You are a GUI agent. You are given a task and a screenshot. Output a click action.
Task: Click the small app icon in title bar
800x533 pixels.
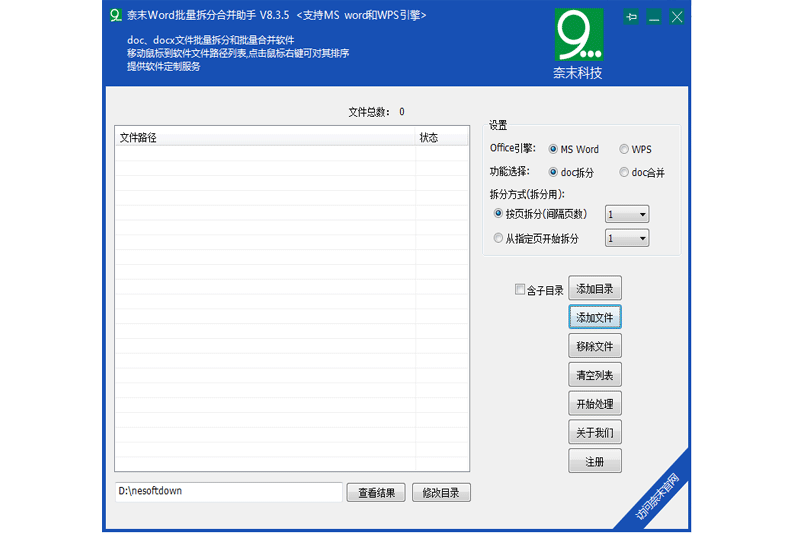point(116,15)
